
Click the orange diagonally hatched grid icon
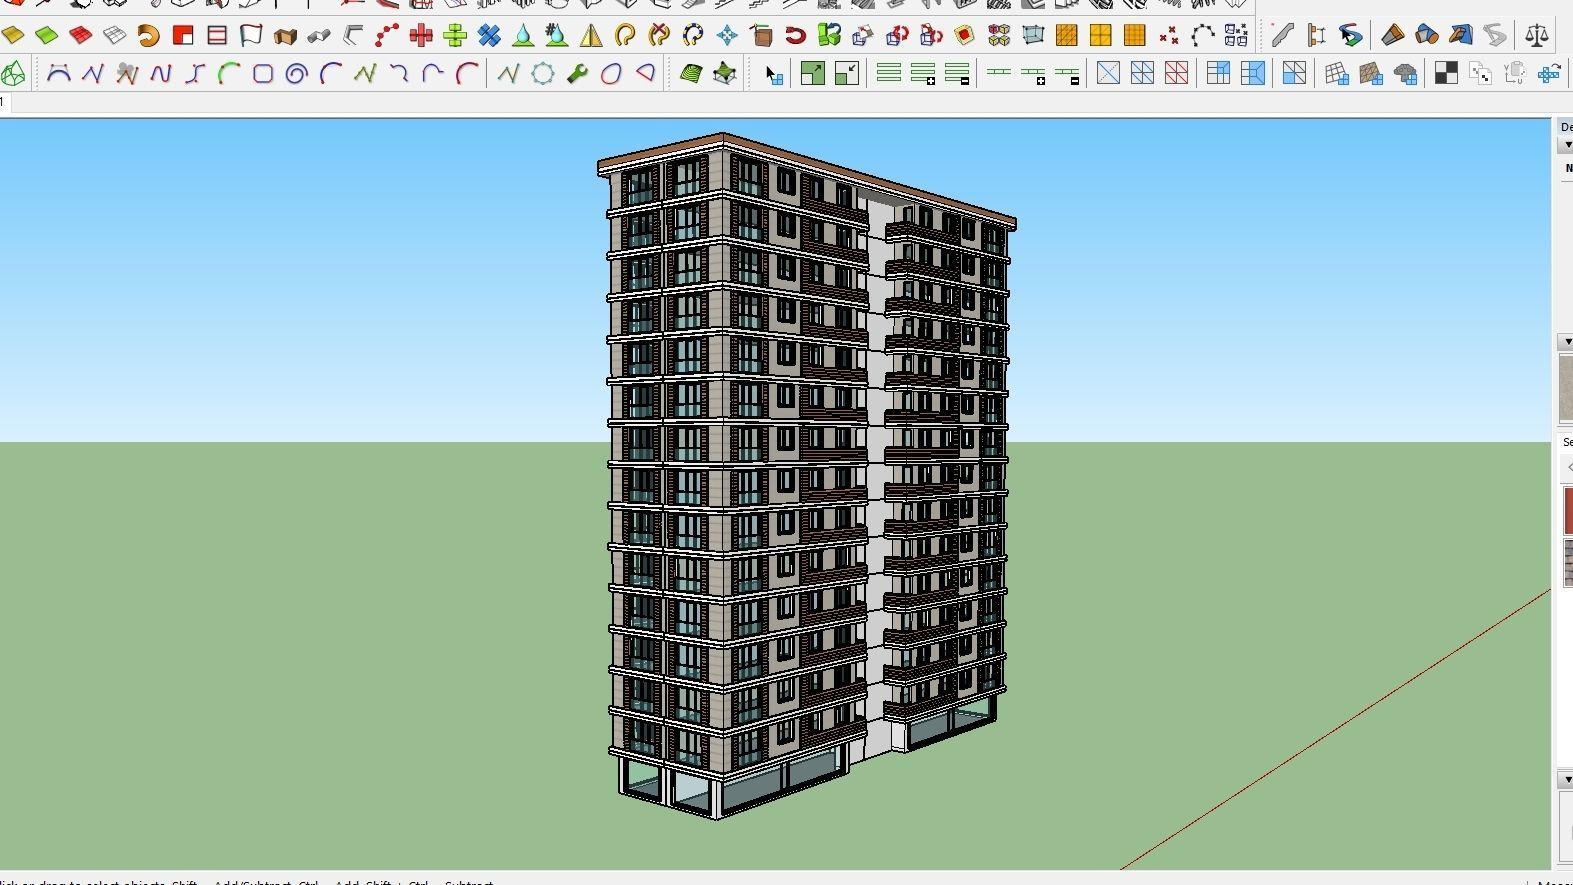[1067, 36]
